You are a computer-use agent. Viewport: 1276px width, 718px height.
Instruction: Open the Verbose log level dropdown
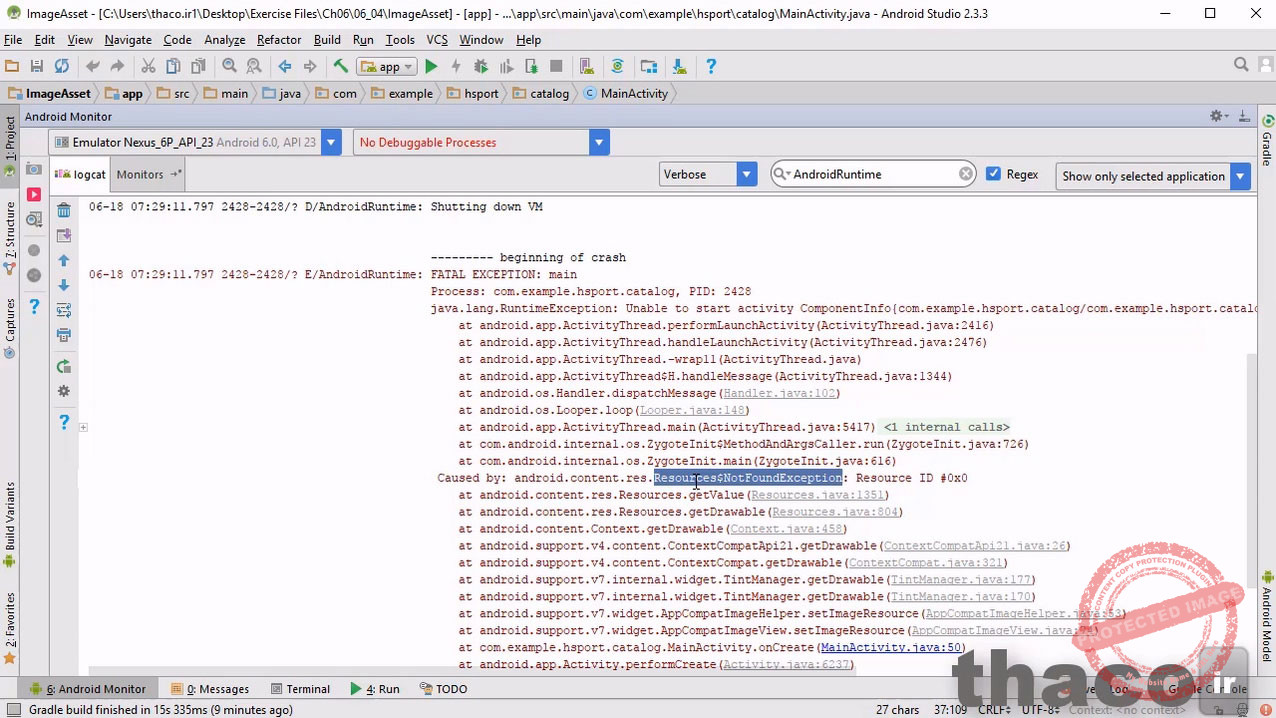[x=746, y=174]
